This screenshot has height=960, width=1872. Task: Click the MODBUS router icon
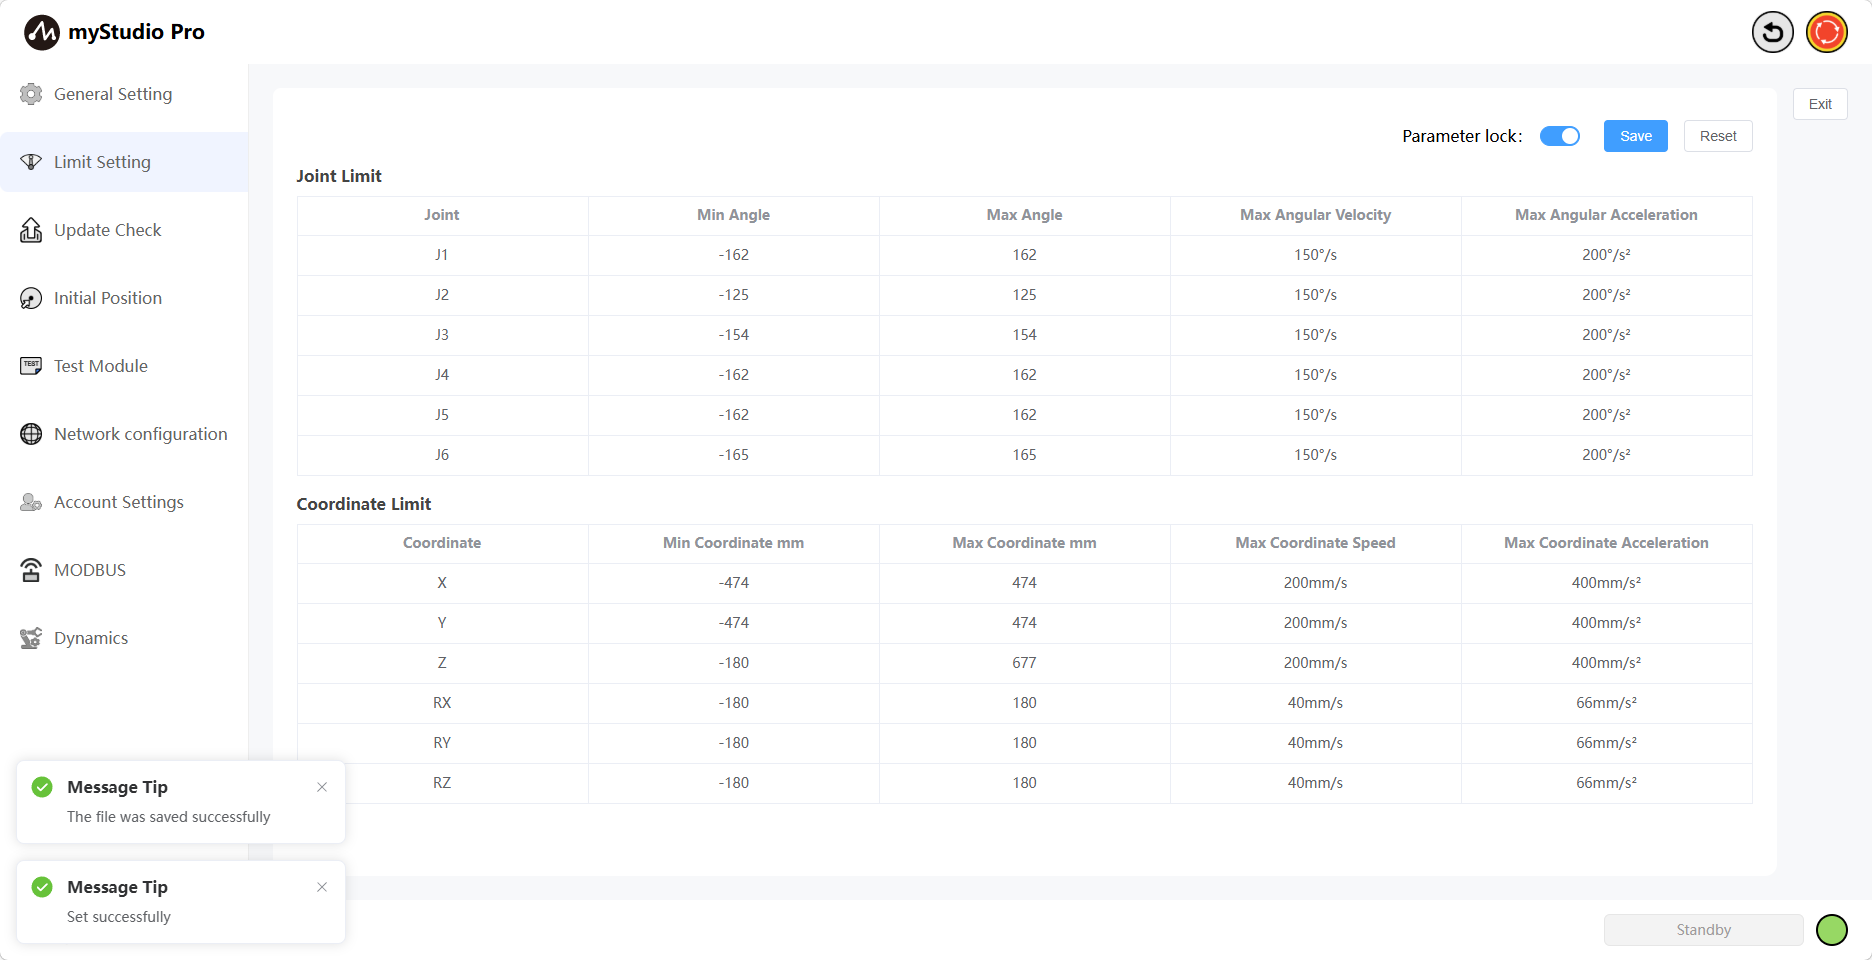coord(31,570)
